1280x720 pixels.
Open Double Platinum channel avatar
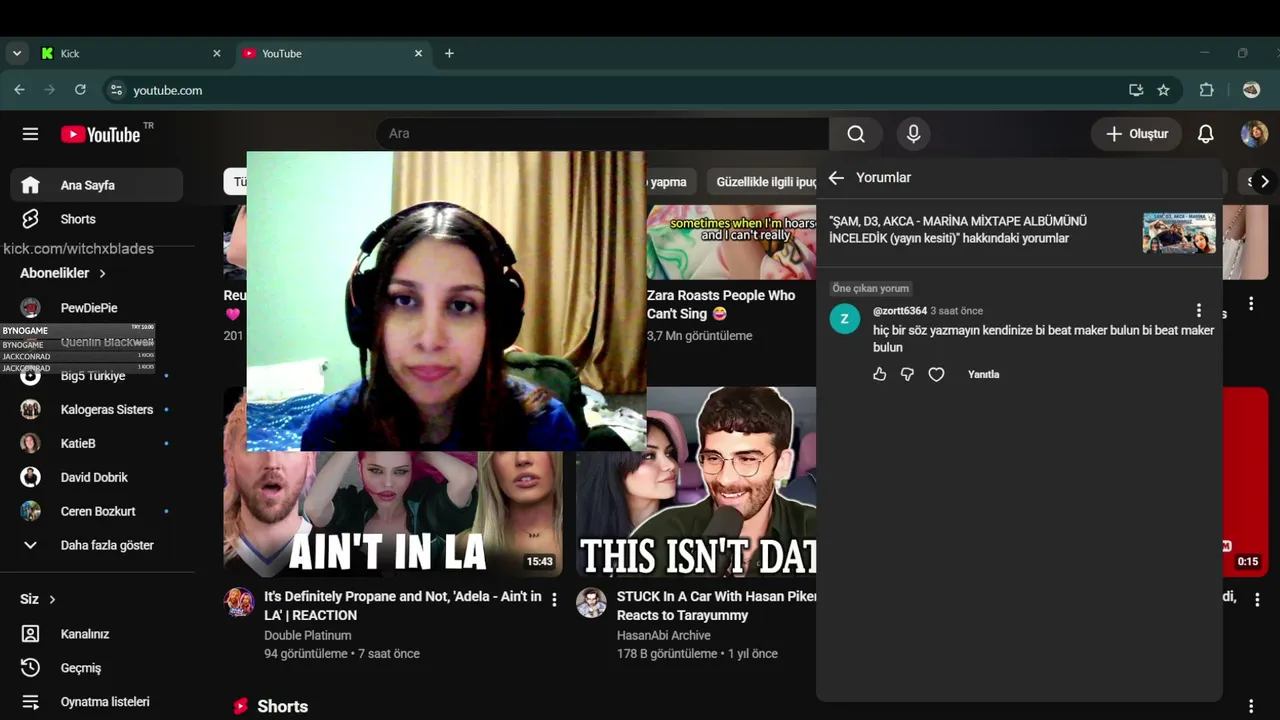coord(239,602)
